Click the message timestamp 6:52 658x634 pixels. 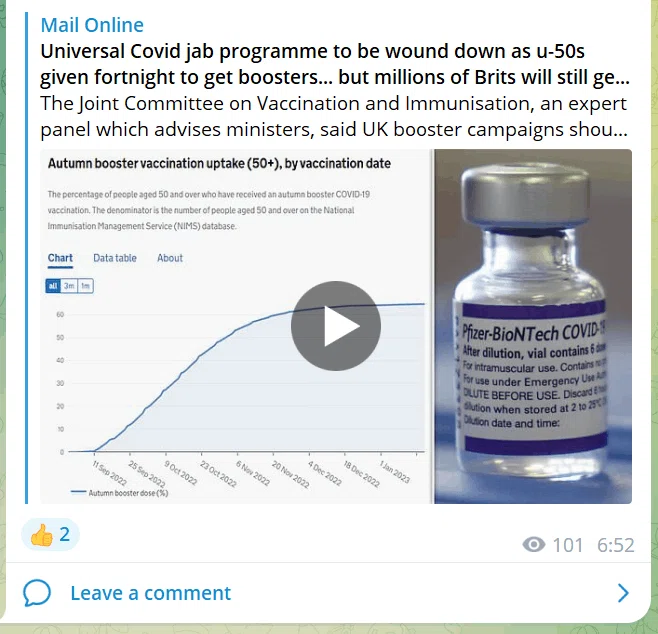coord(616,545)
